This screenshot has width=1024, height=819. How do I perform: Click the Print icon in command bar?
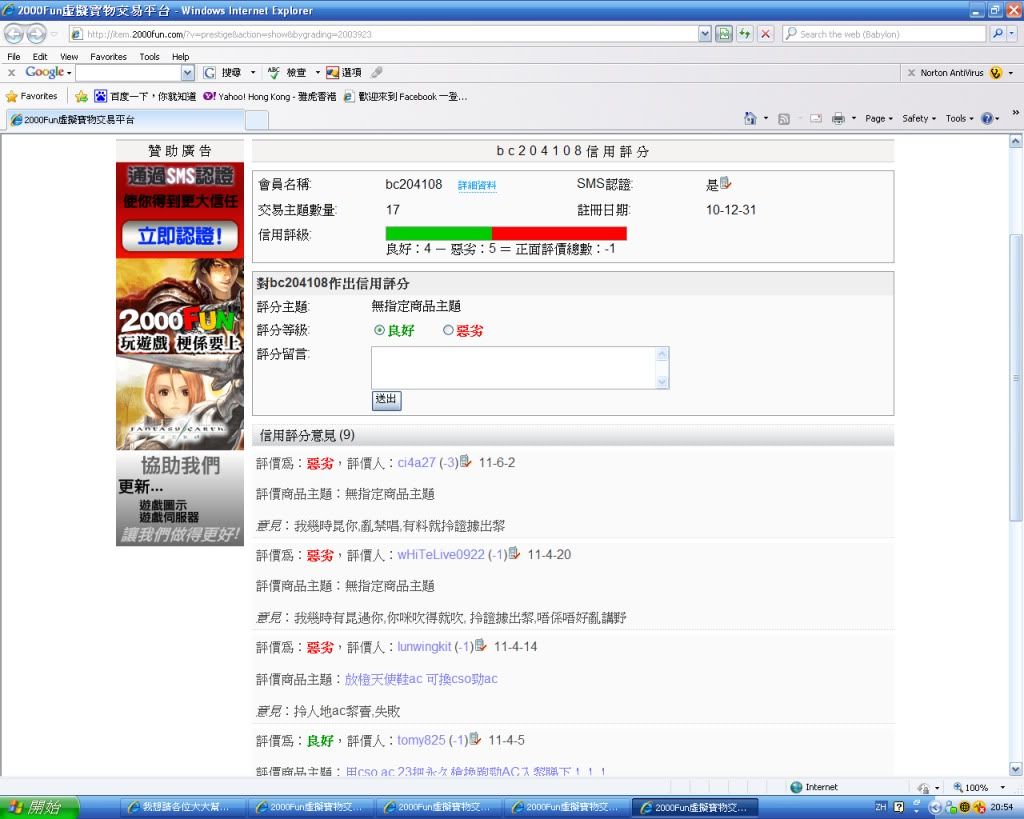pos(838,118)
